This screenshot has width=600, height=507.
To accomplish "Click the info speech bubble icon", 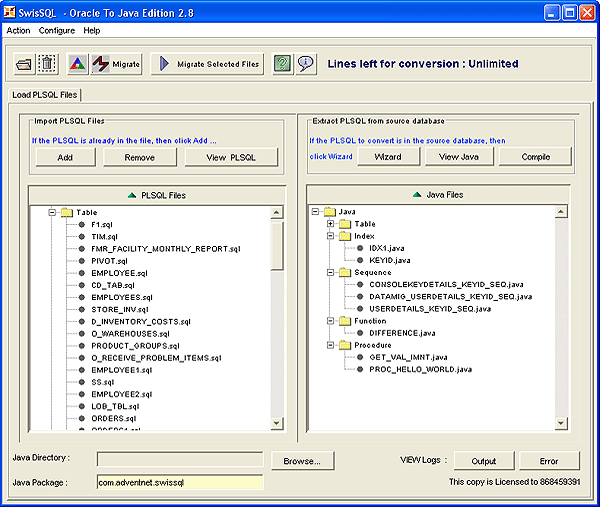I will [306, 64].
